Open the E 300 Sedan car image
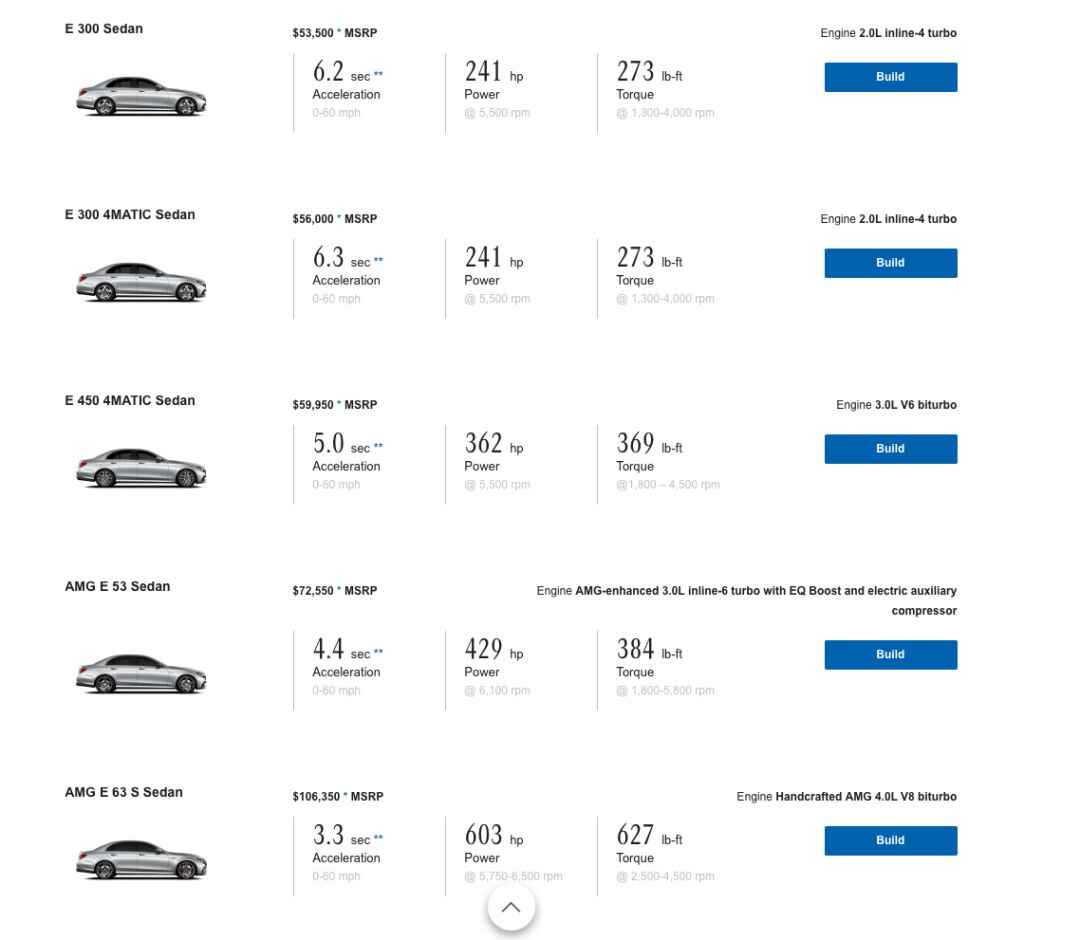 141,96
